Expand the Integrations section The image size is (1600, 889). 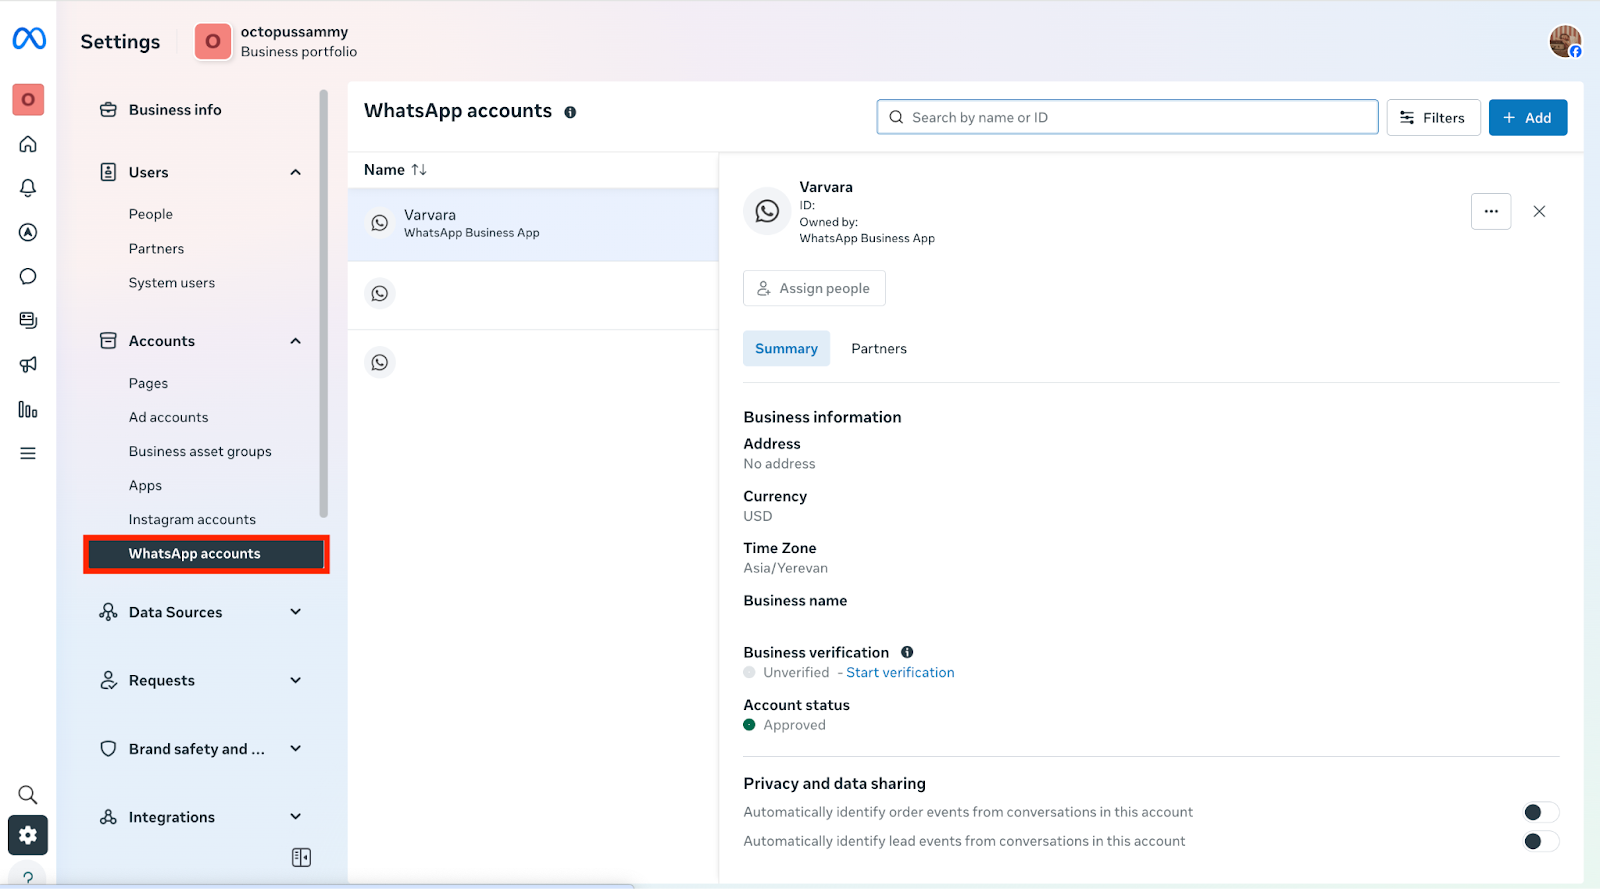(x=295, y=817)
